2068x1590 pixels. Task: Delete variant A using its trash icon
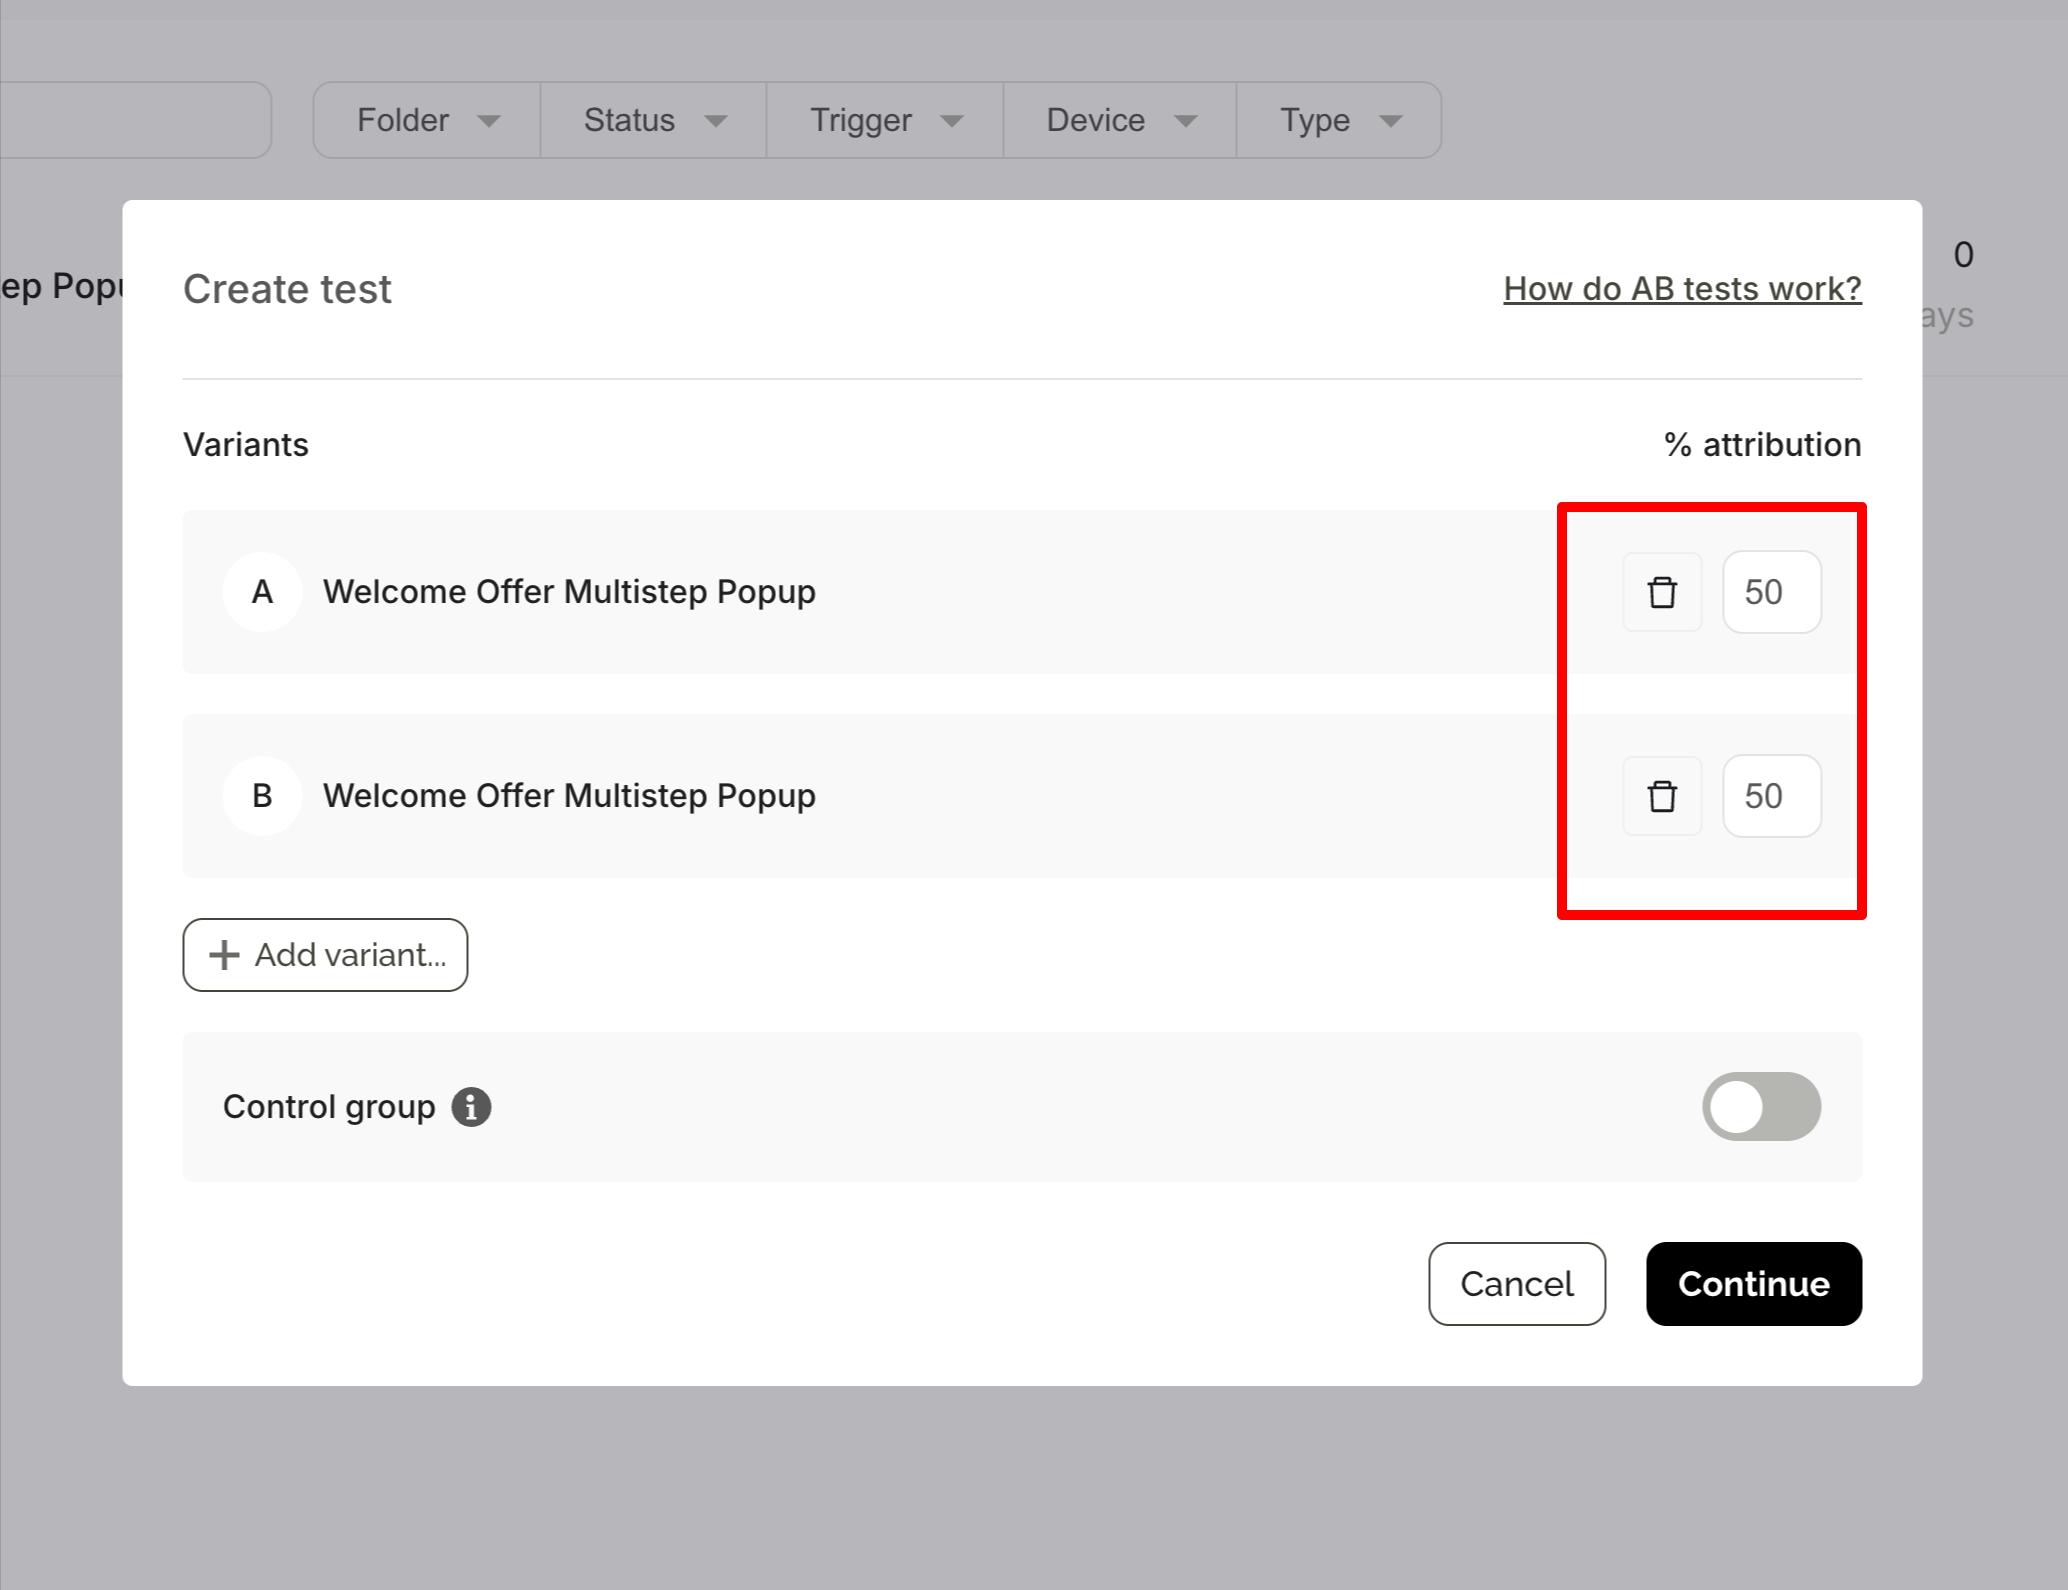(1662, 592)
